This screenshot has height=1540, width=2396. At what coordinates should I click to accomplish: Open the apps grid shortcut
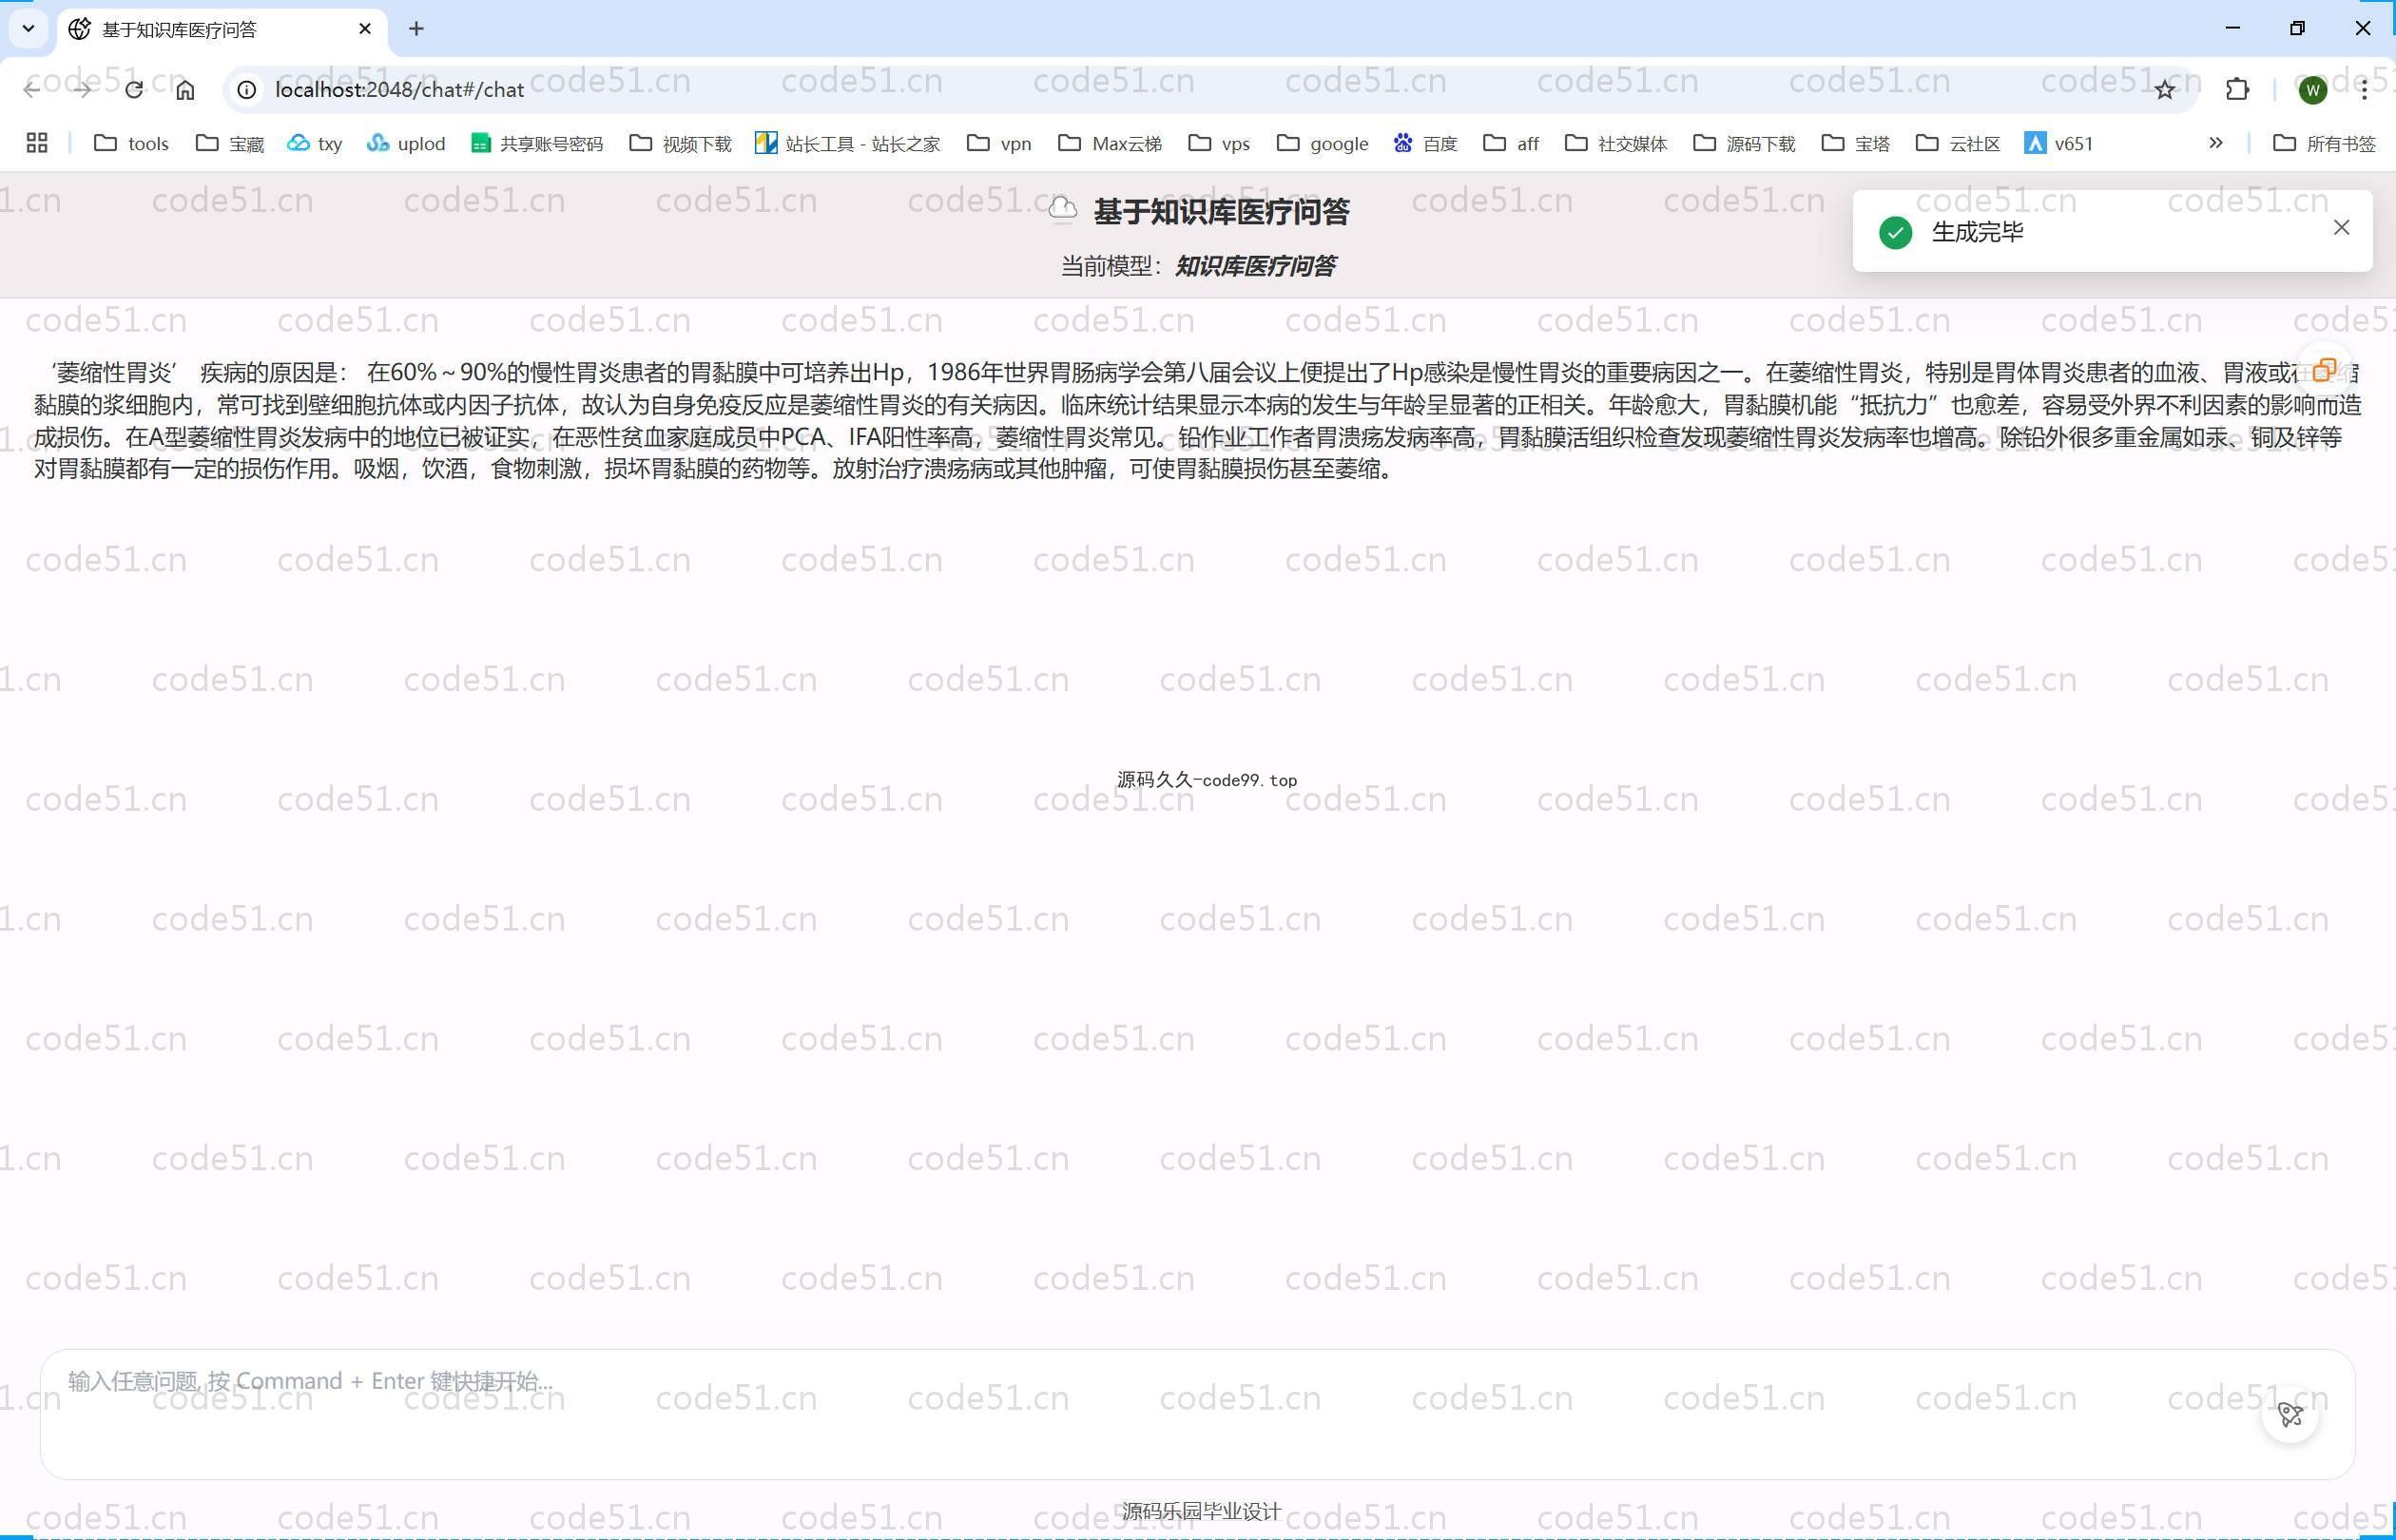pos(37,143)
